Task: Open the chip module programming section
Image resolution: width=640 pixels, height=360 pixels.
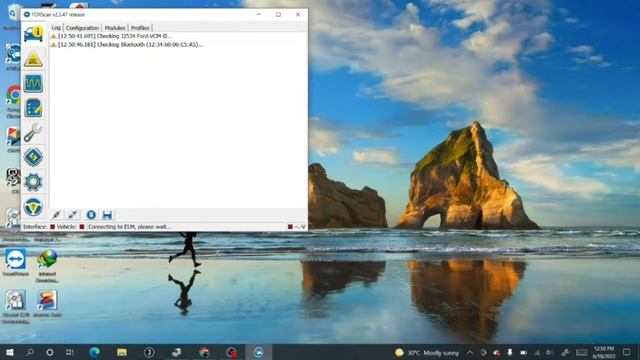Action: point(33,158)
